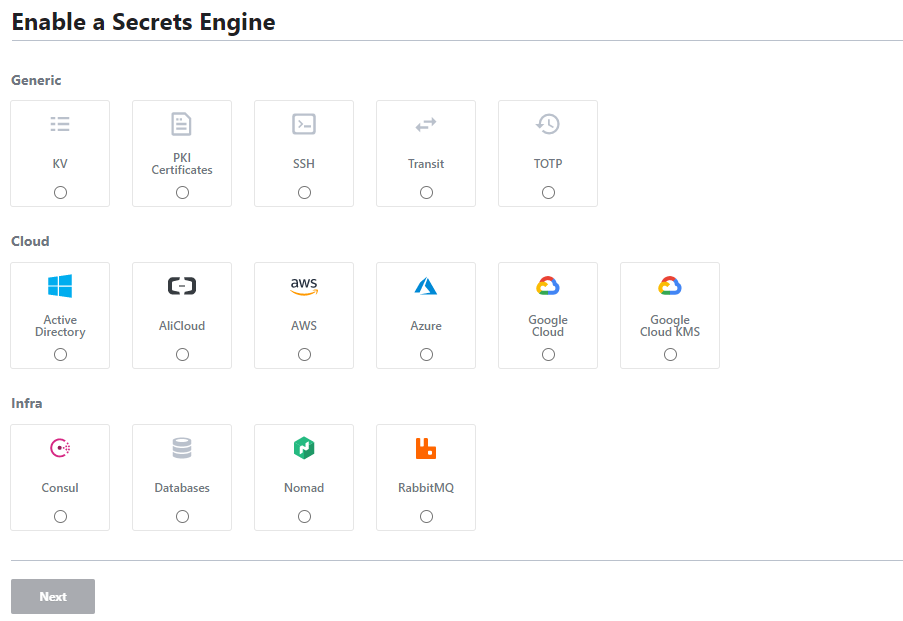
Task: Click the AliCloud bracket logo
Action: coord(182,286)
